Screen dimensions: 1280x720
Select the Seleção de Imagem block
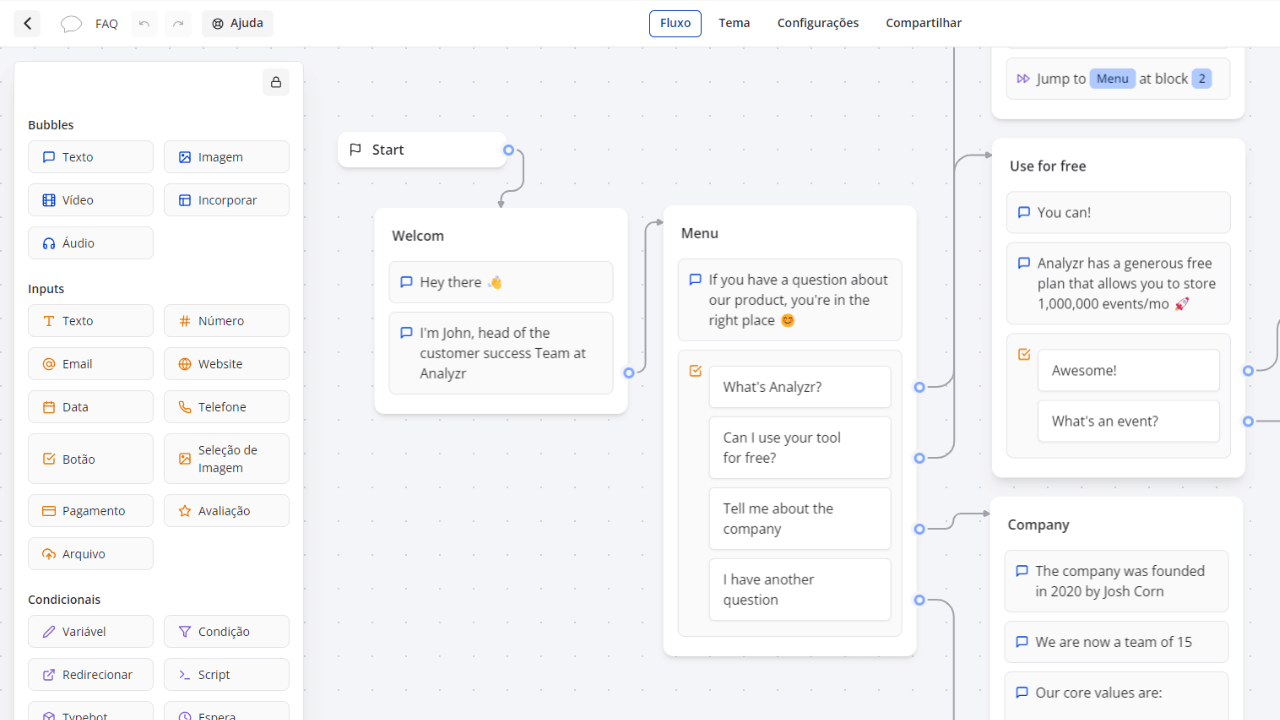227,459
